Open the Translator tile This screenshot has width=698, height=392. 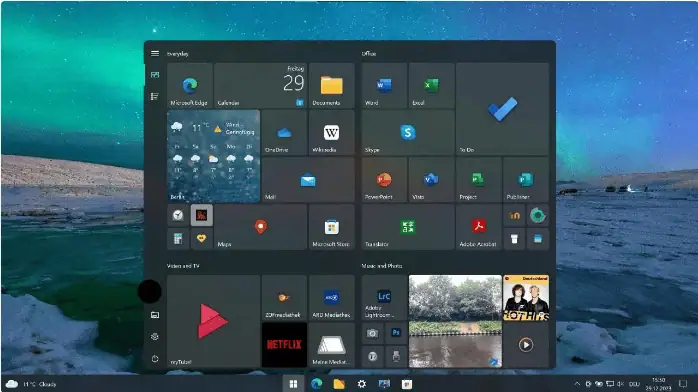(408, 227)
